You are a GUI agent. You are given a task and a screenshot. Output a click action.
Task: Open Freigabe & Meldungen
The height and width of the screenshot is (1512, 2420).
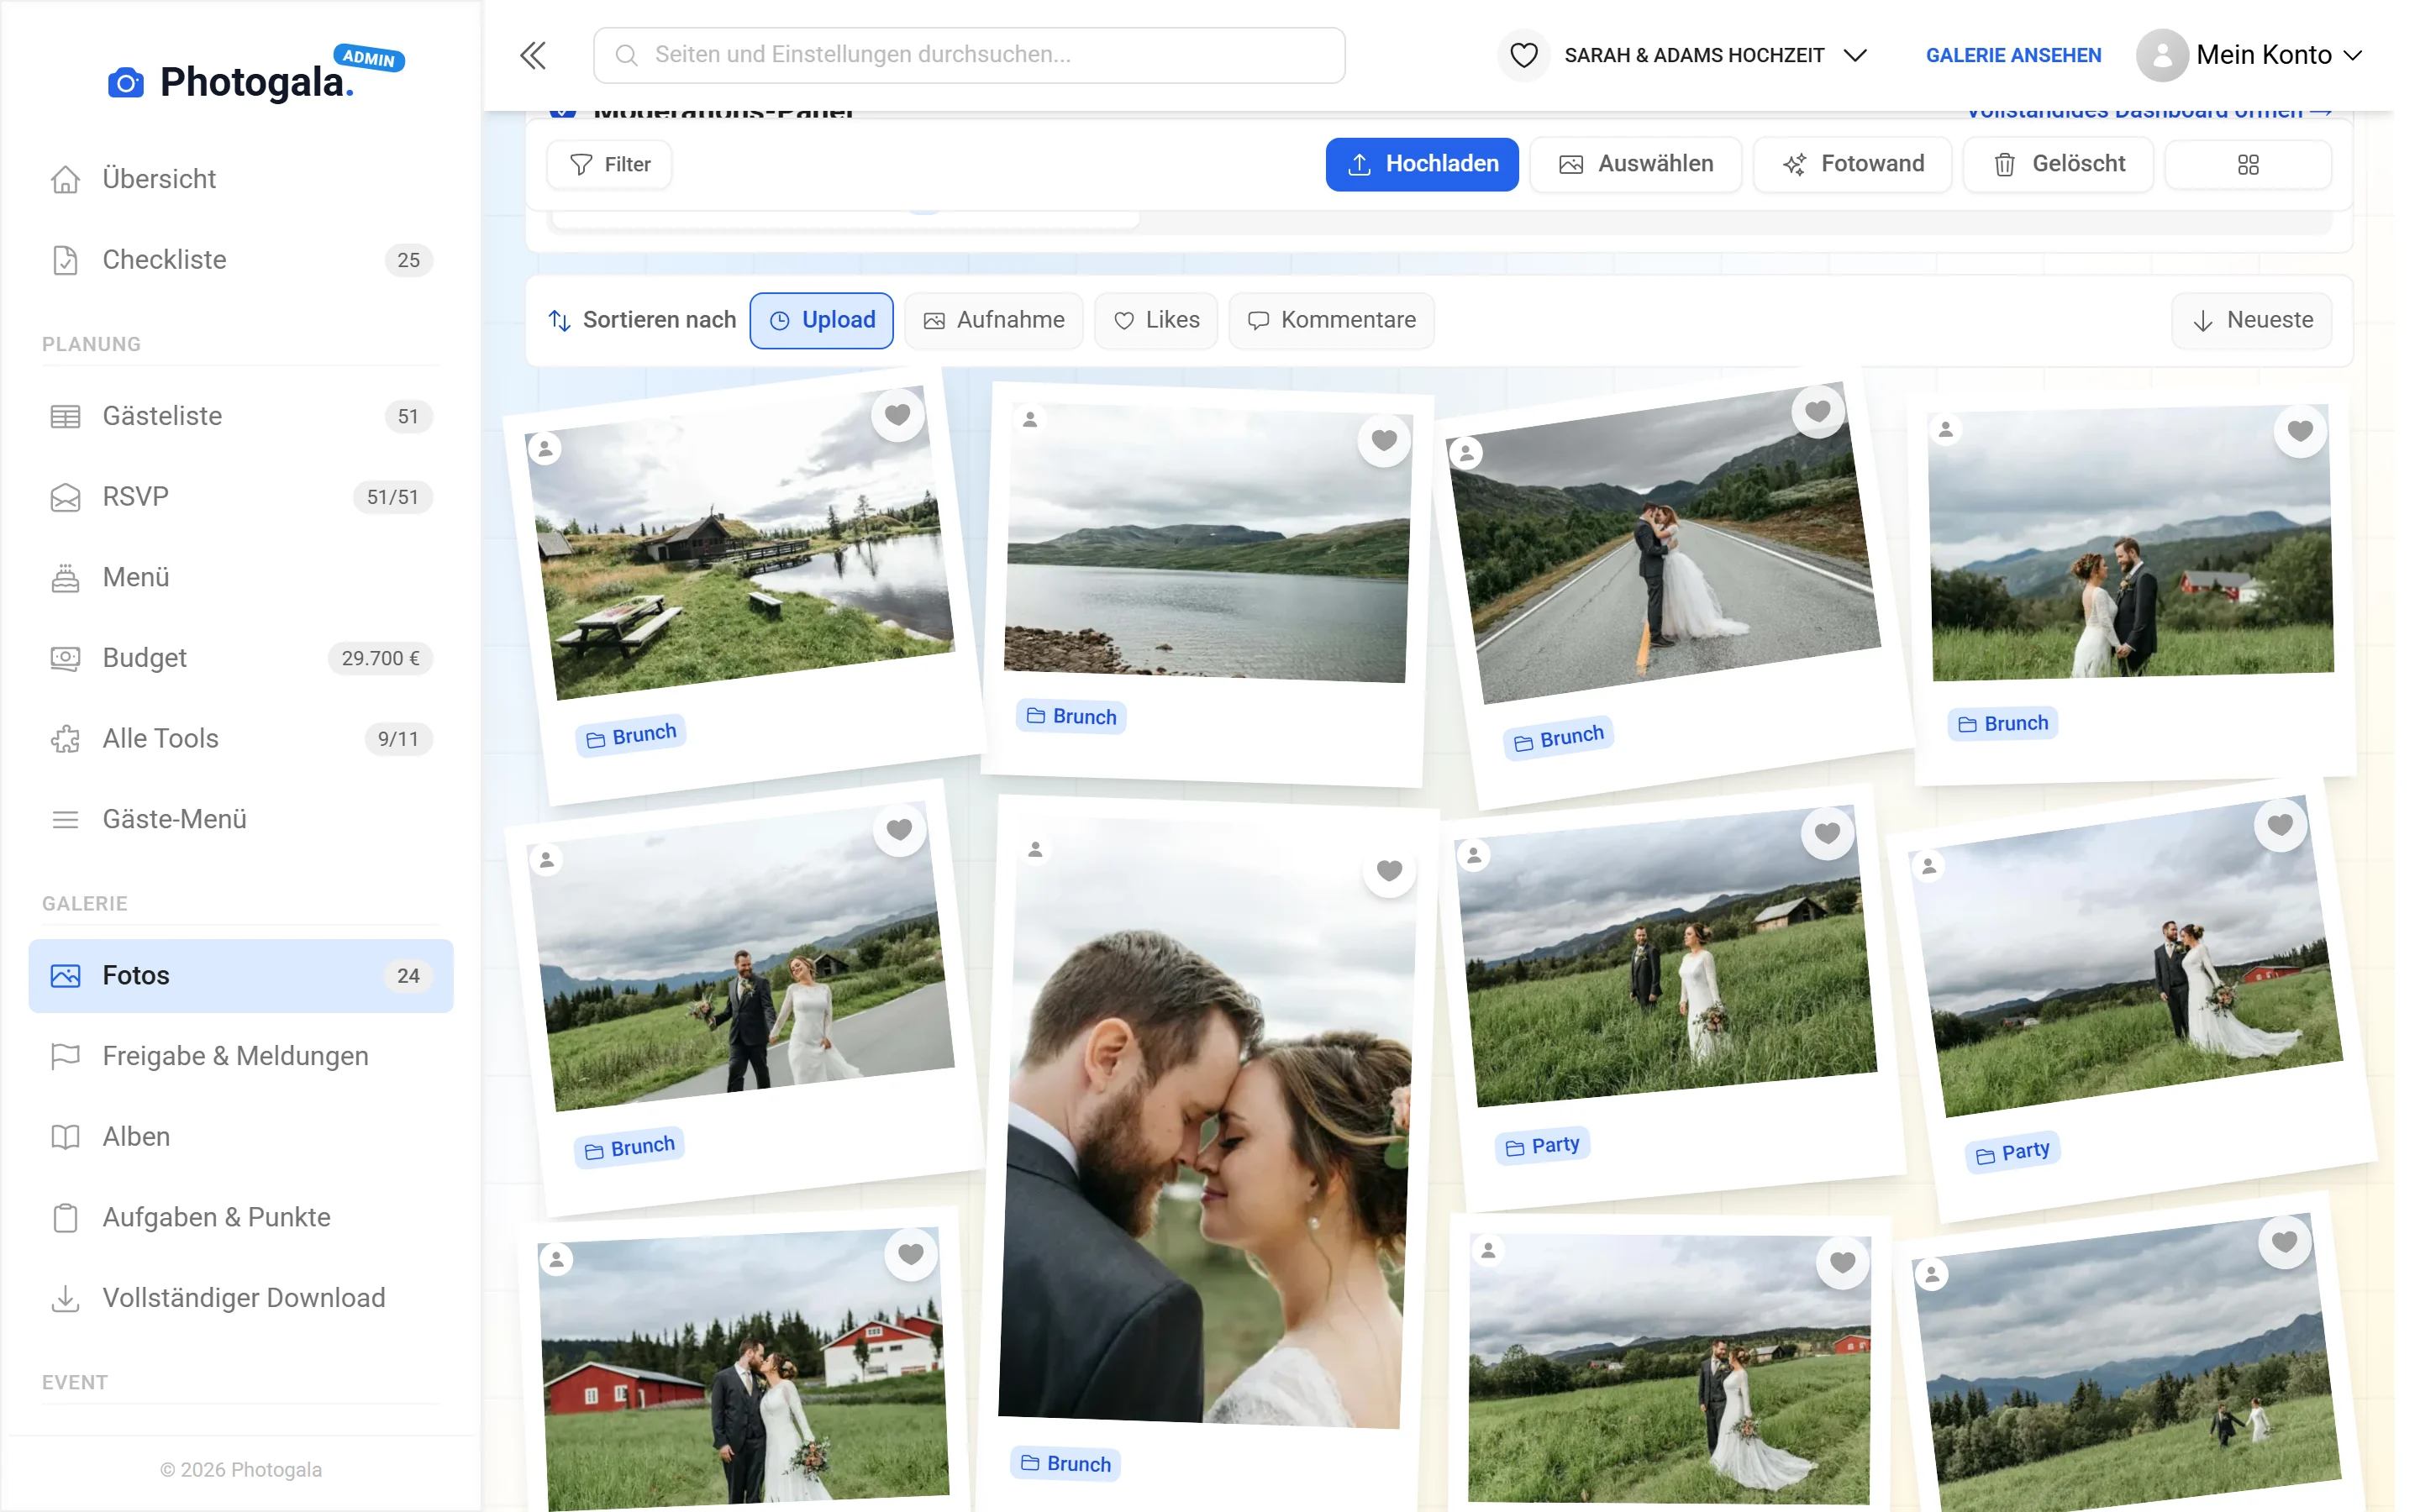[x=241, y=1056]
